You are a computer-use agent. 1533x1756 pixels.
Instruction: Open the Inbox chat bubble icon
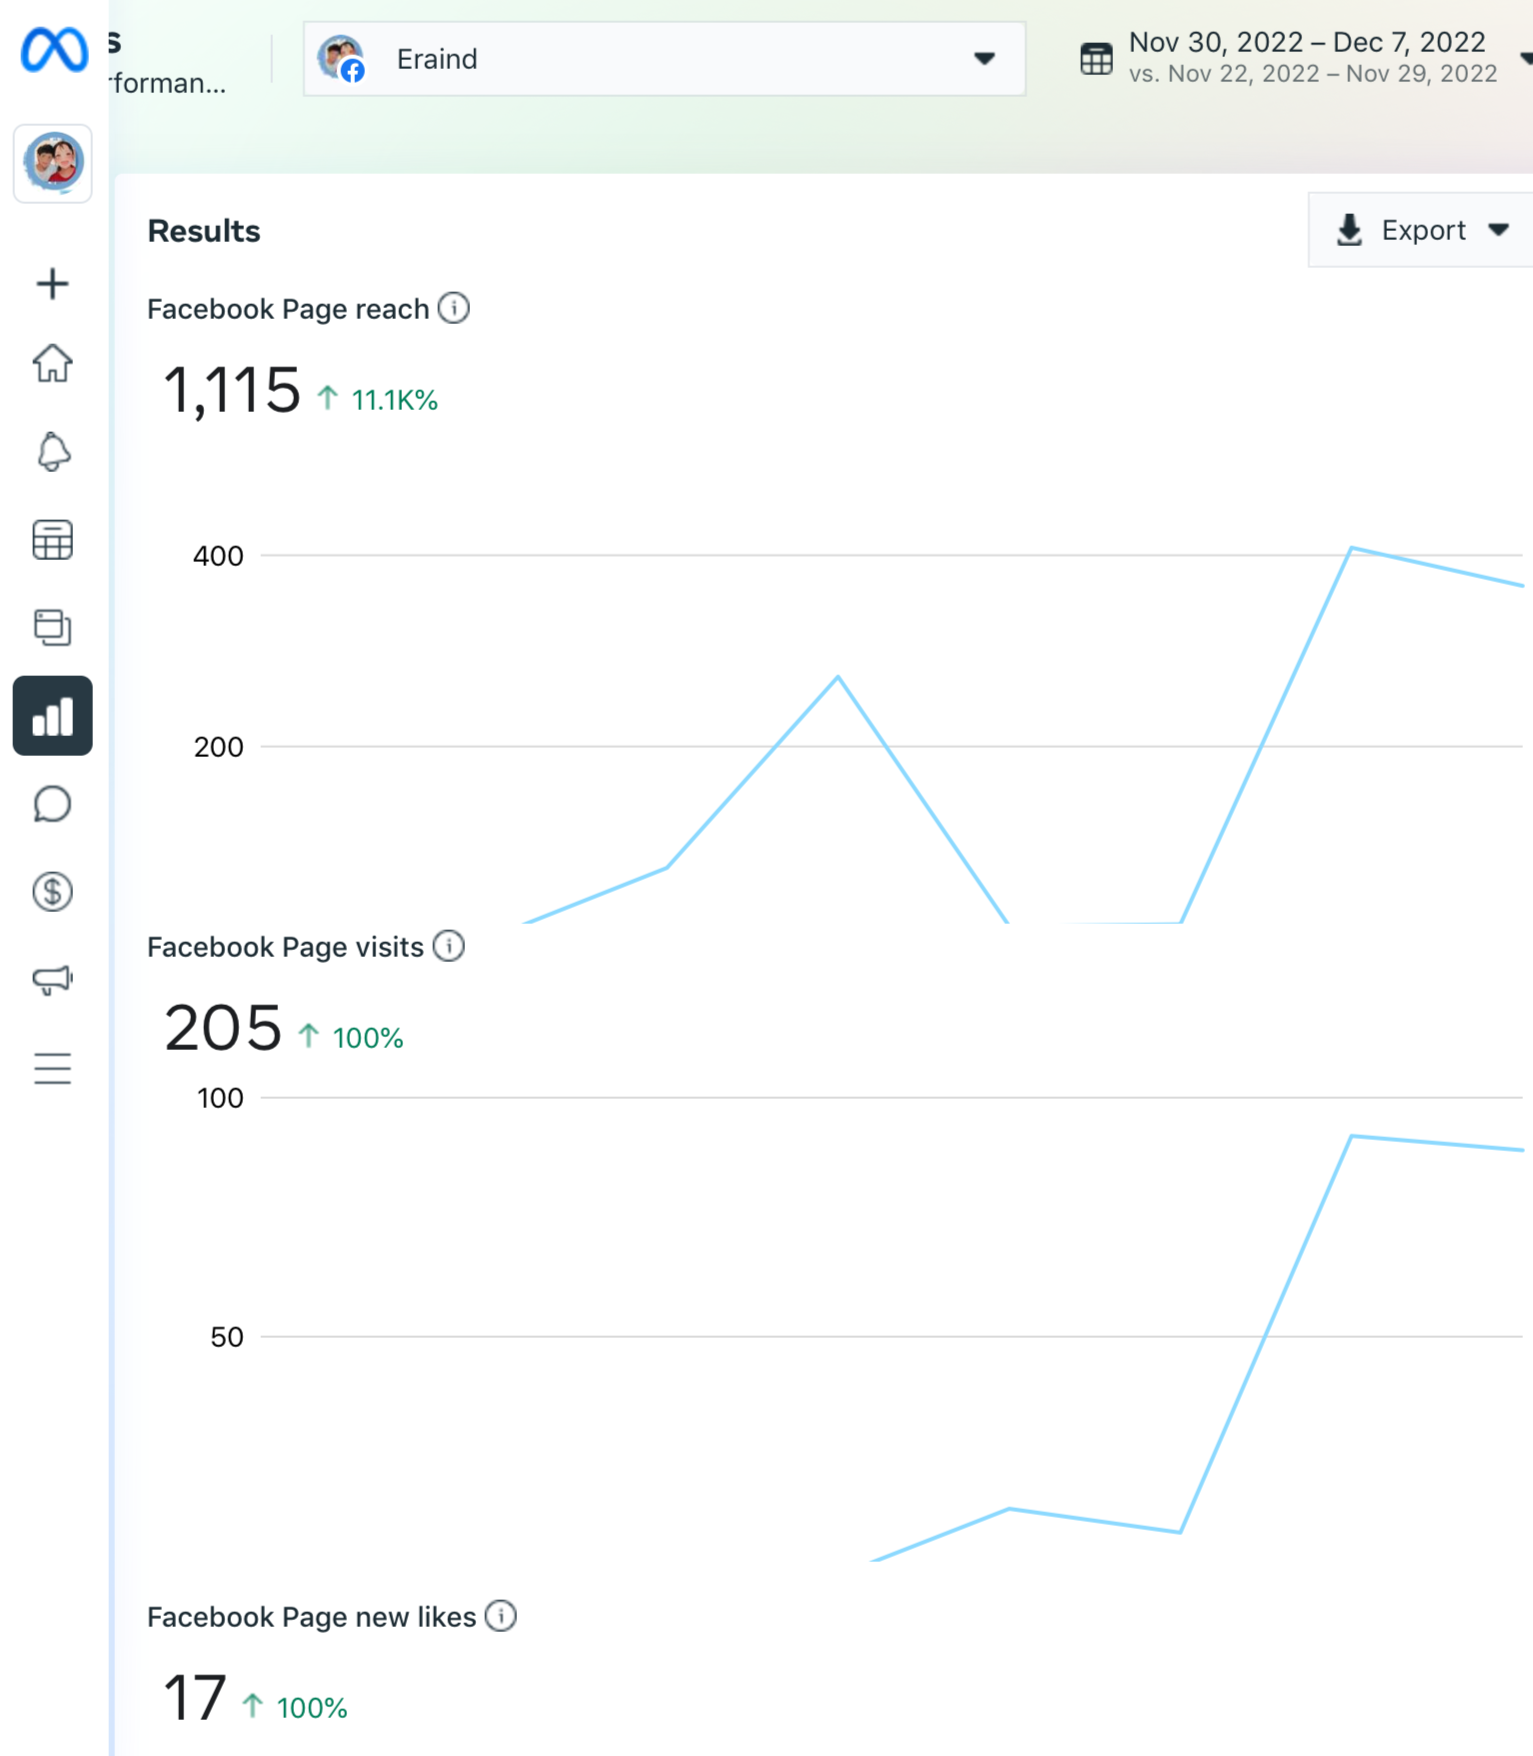point(53,804)
